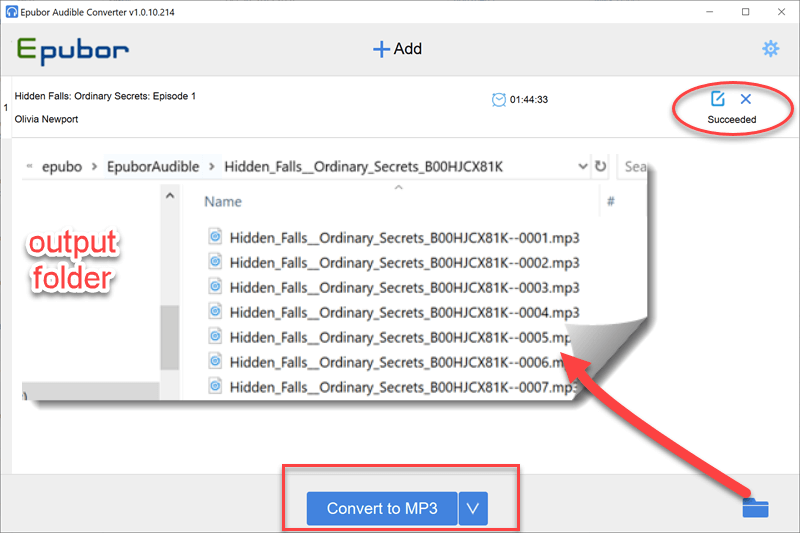Screen dimensions: 800x533
Task: Select the file ending in 0002.mp3
Action: (x=405, y=263)
